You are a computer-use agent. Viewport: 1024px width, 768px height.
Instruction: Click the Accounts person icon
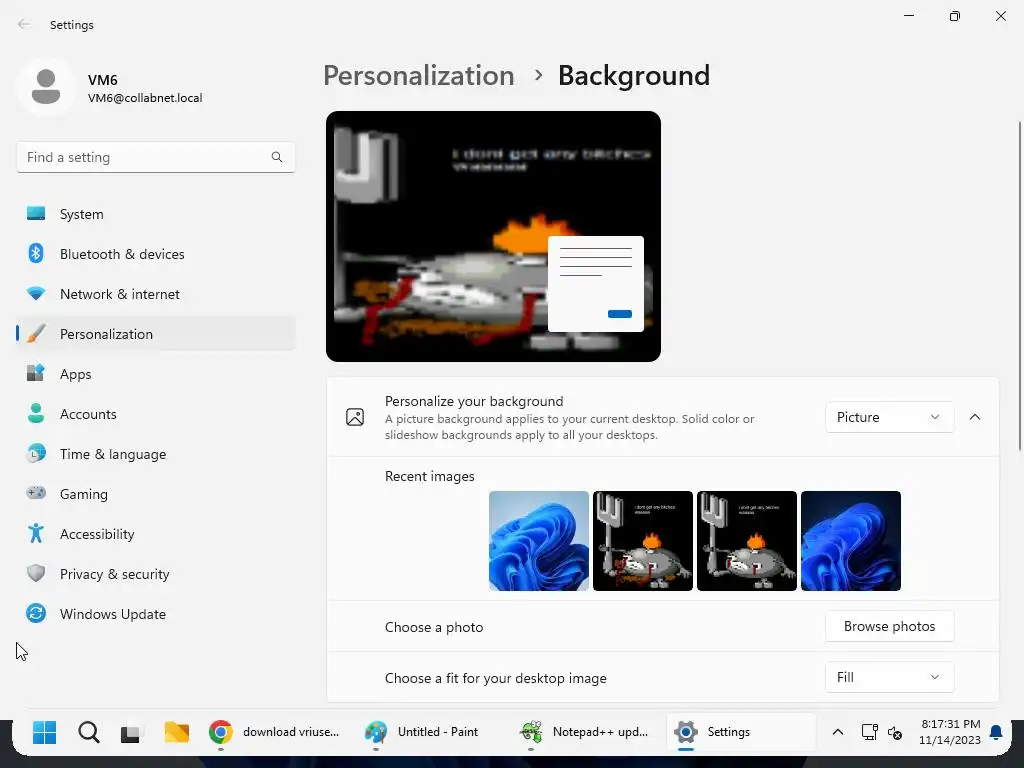click(x=36, y=413)
